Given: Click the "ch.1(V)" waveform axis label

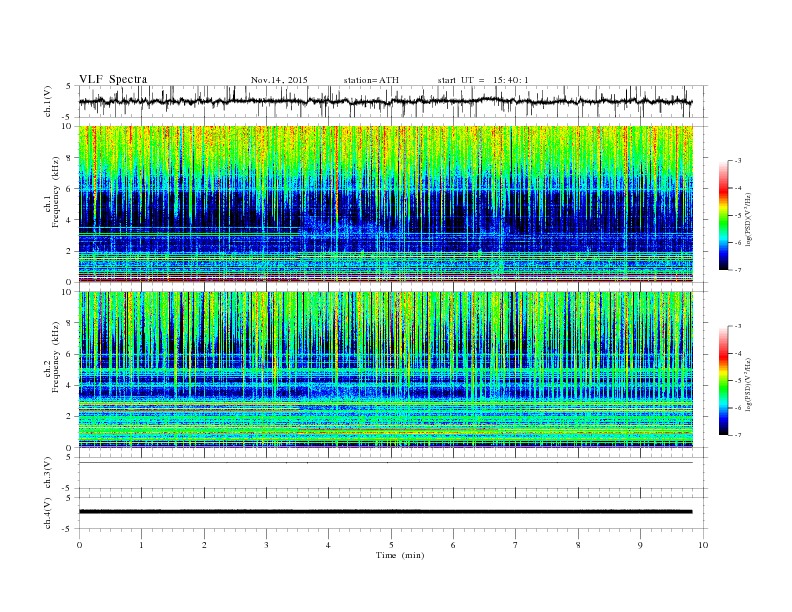Looking at the screenshot, I should pyautogui.click(x=48, y=101).
